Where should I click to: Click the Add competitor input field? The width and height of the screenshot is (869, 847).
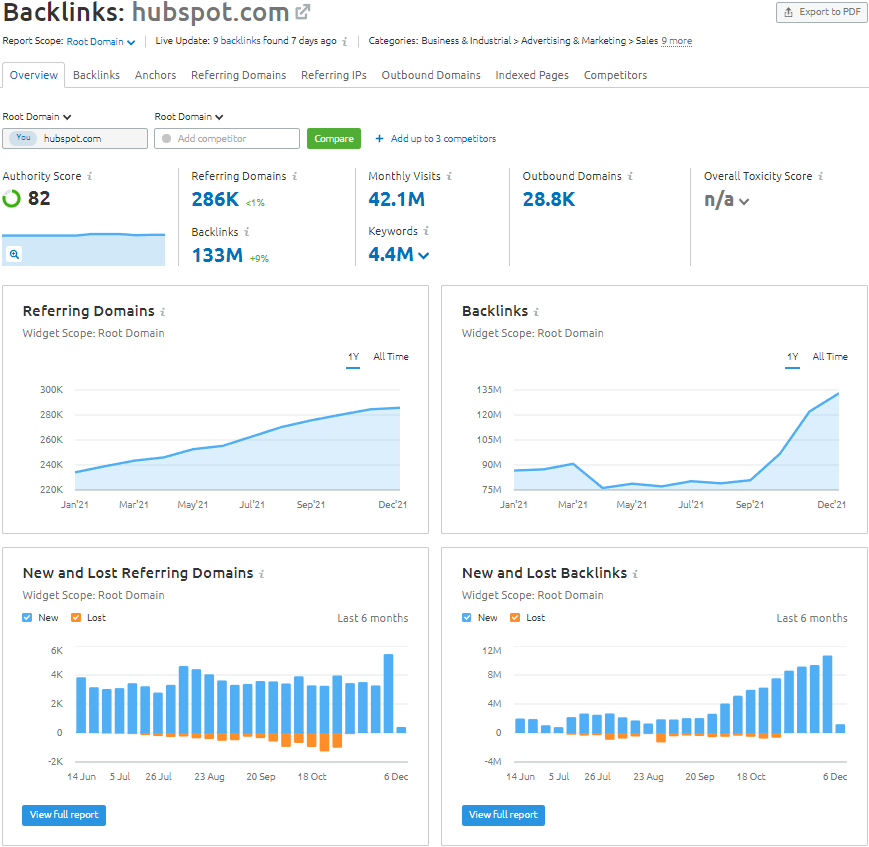tap(227, 139)
